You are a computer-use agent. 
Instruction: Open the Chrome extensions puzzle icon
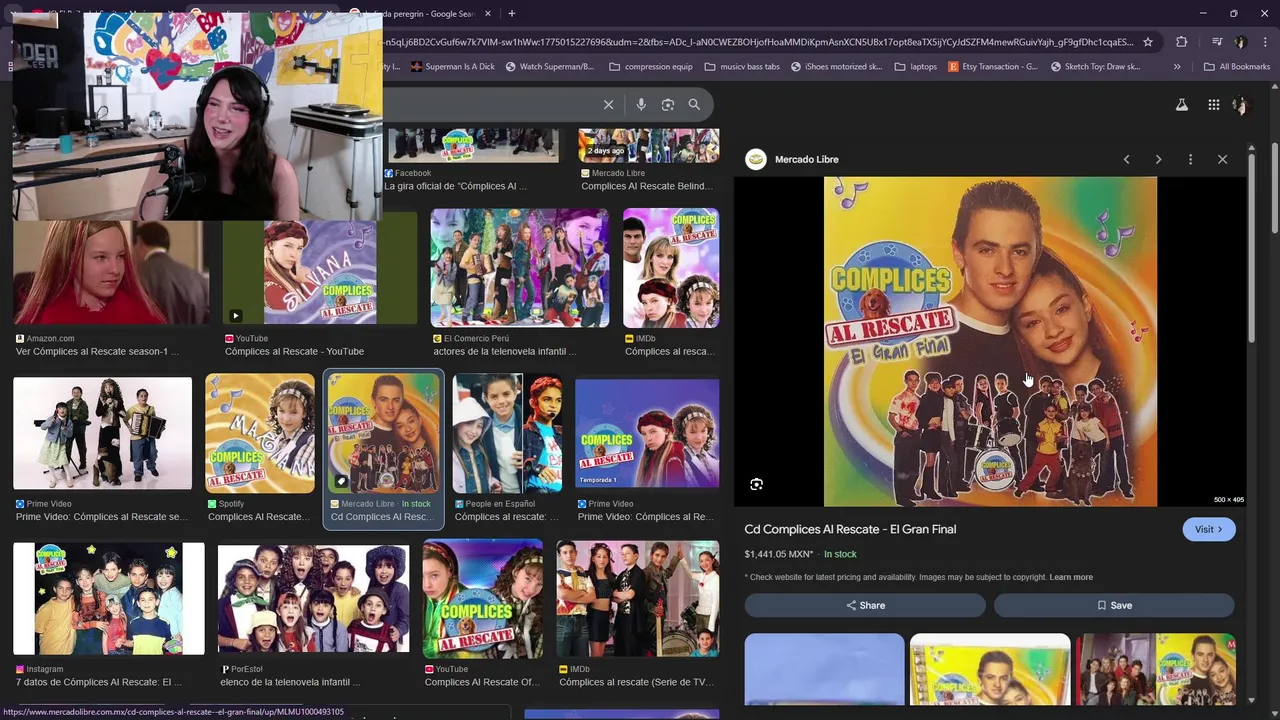1181,42
